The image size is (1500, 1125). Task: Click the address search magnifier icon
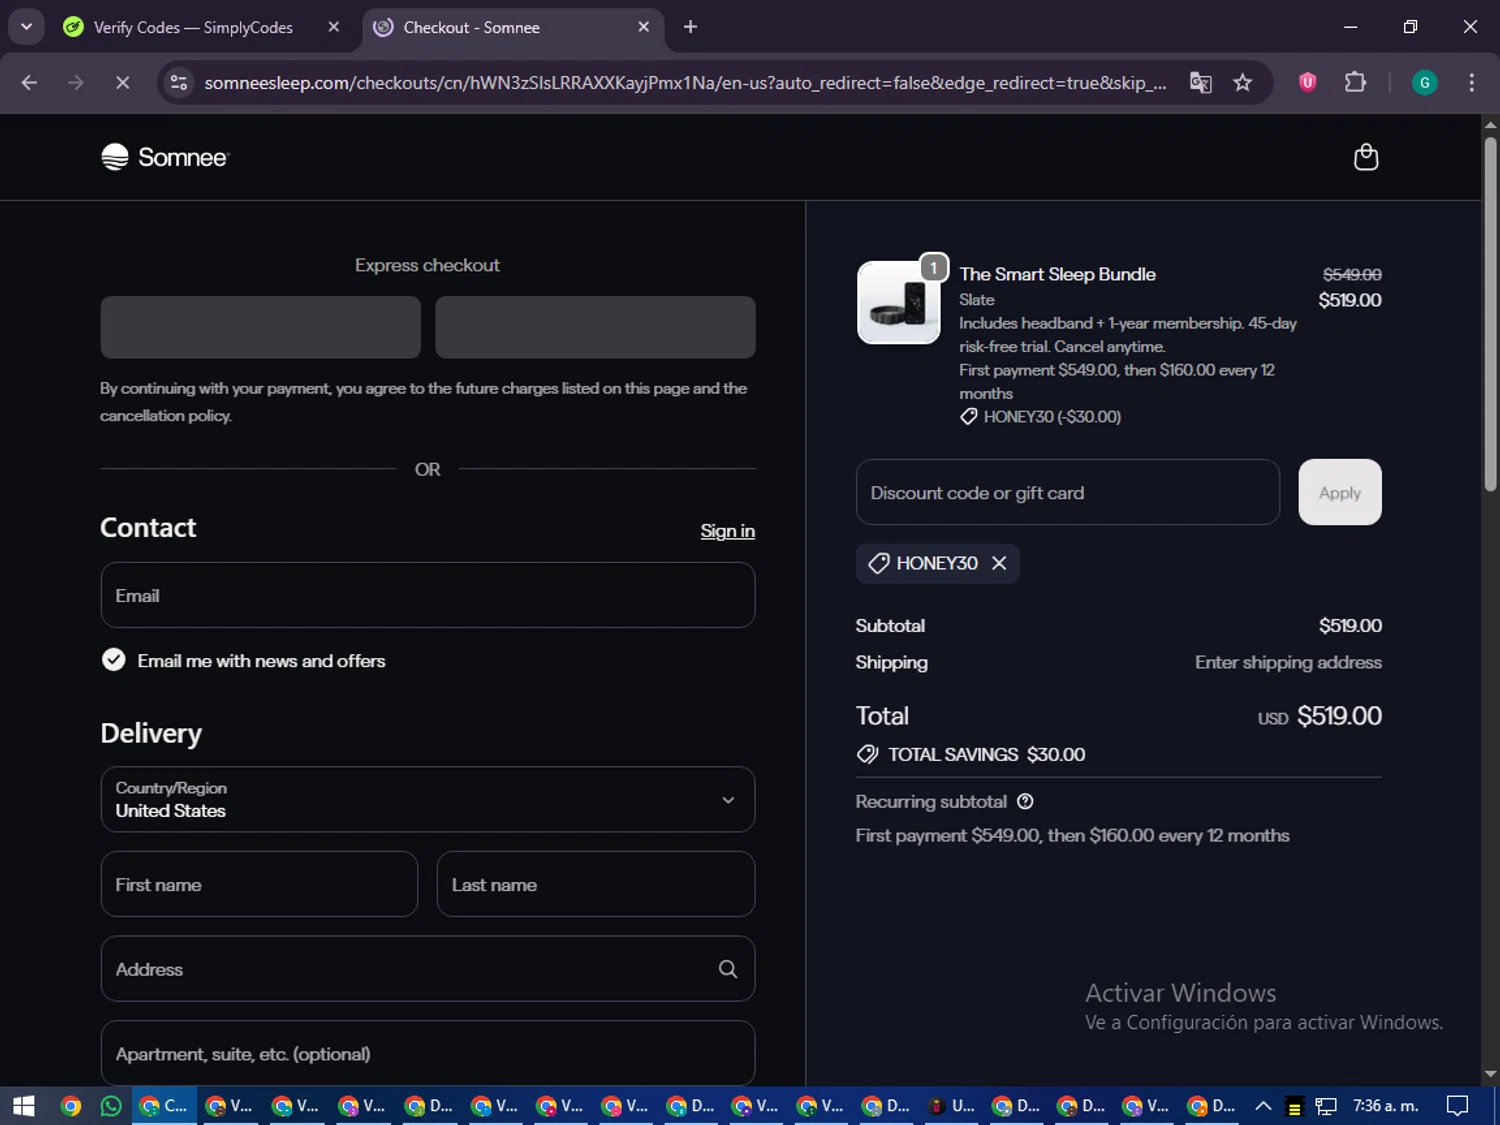tap(728, 969)
